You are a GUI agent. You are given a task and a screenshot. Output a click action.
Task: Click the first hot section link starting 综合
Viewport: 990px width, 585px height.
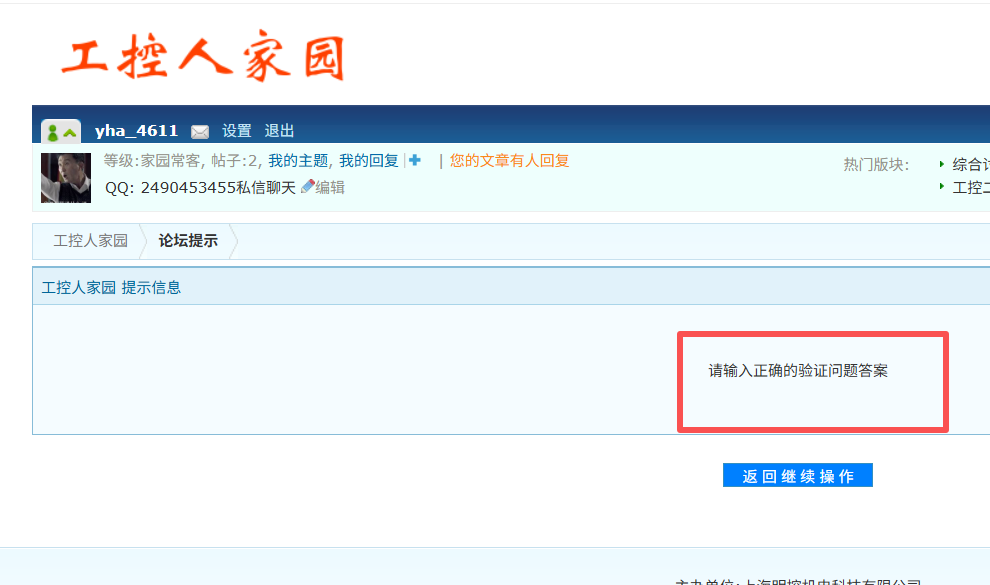pyautogui.click(x=970, y=165)
